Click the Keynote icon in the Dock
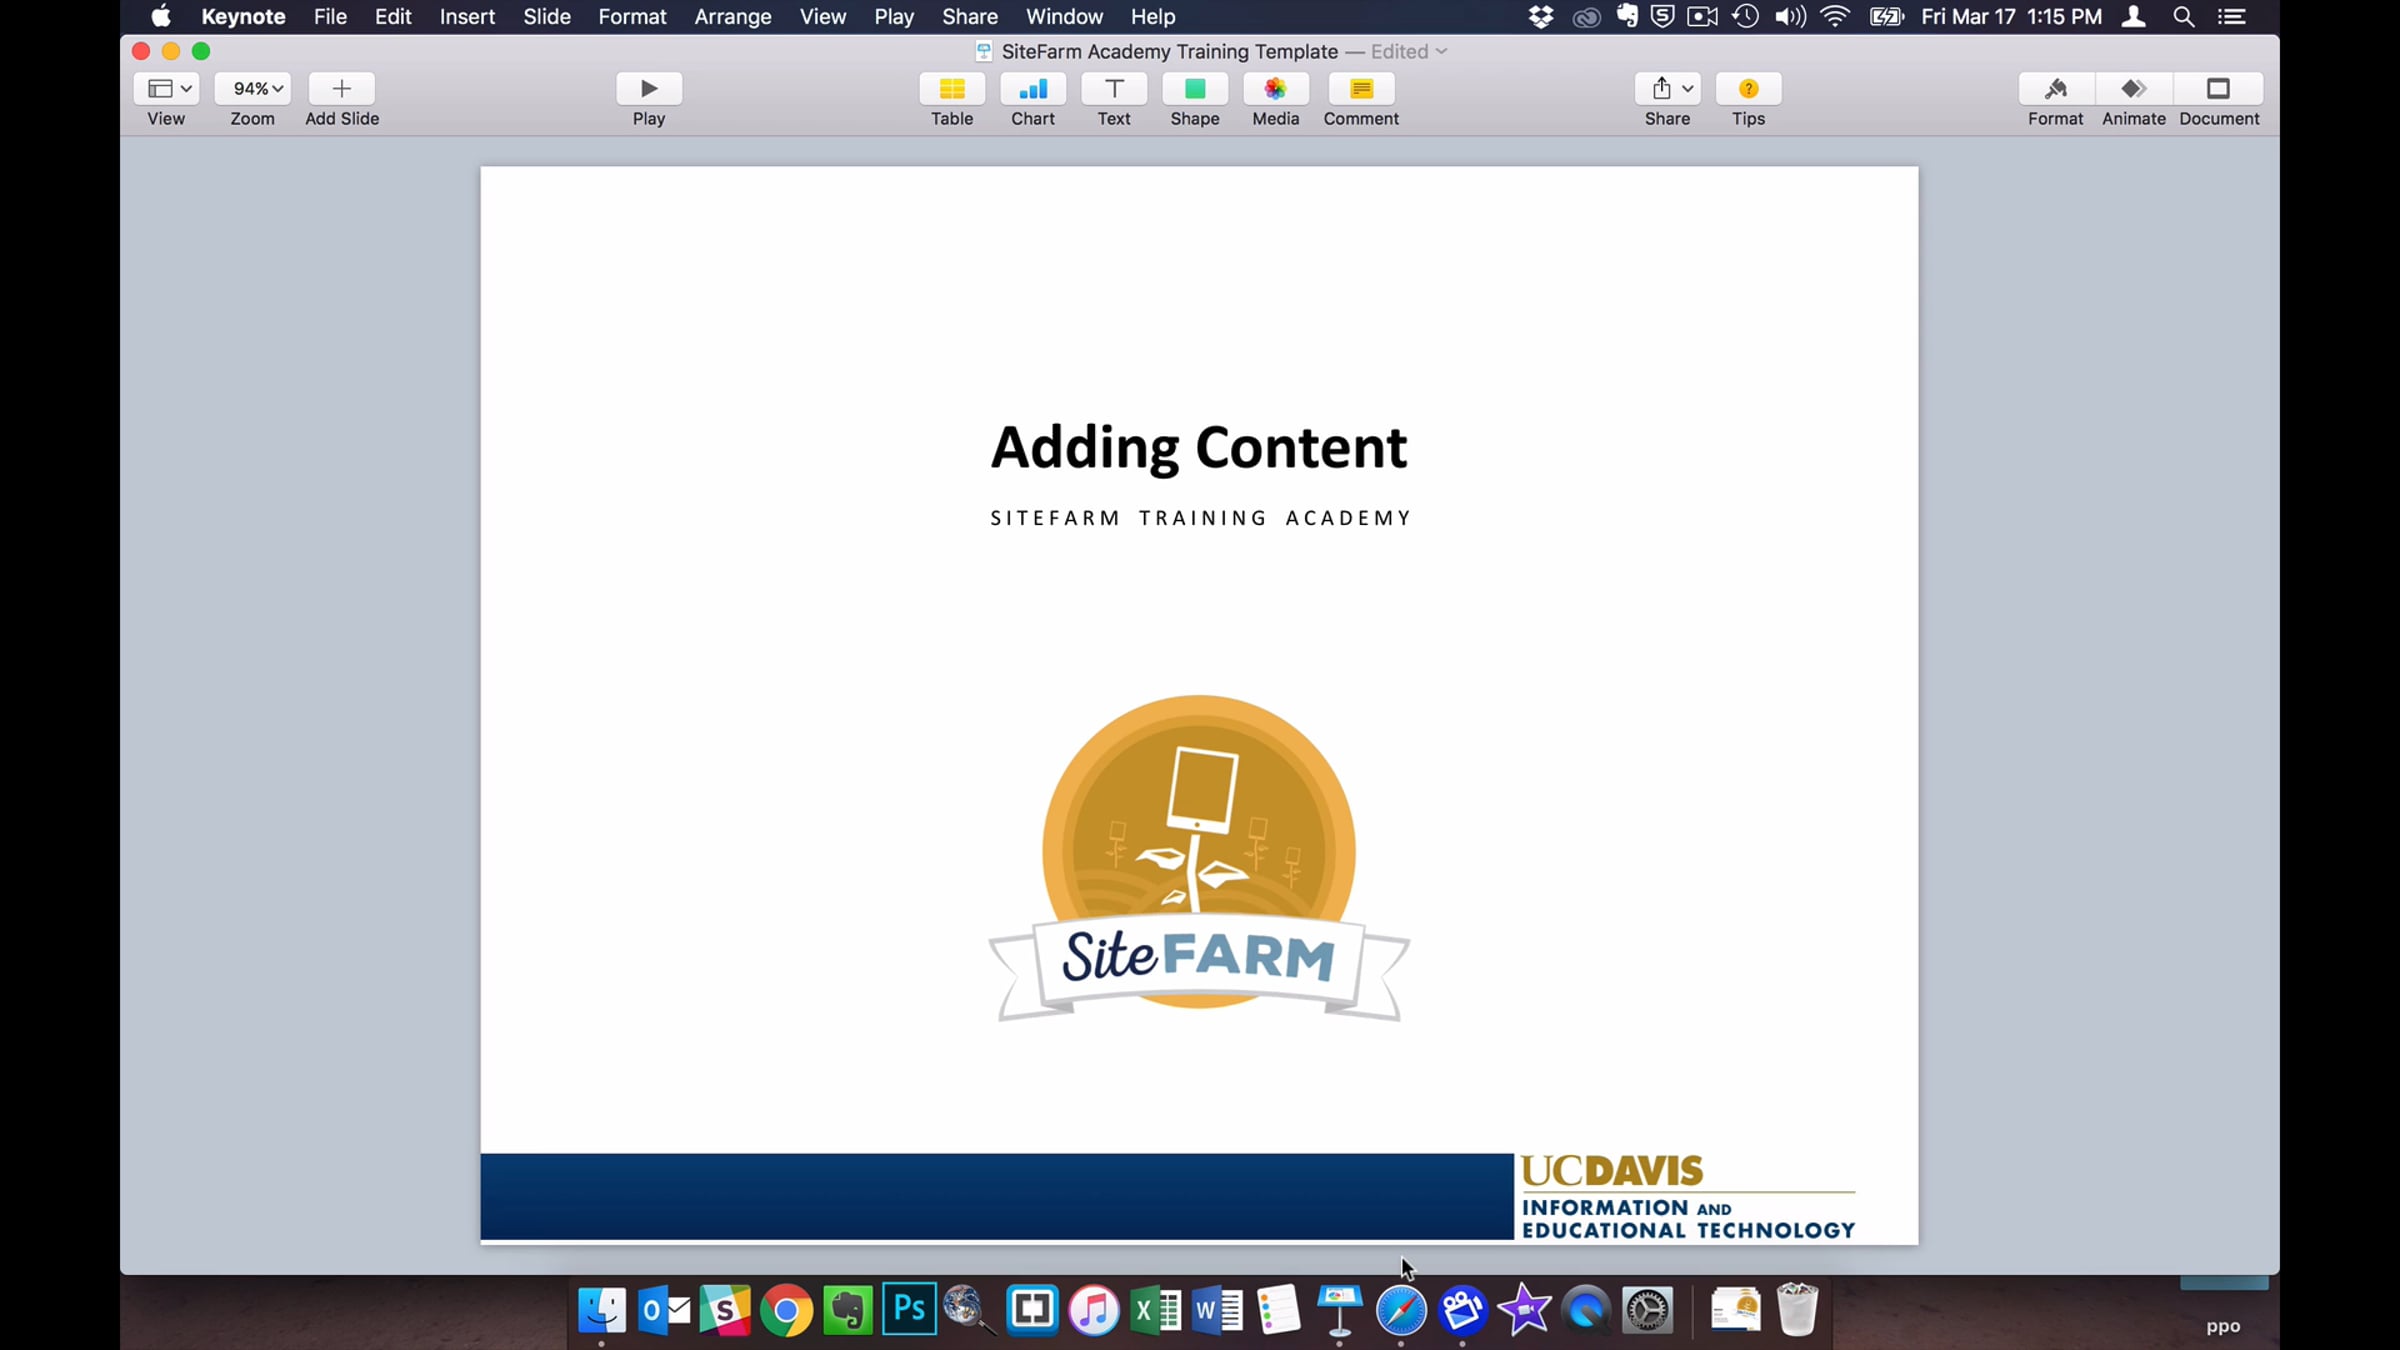The height and width of the screenshot is (1350, 2400). coord(1340,1310)
